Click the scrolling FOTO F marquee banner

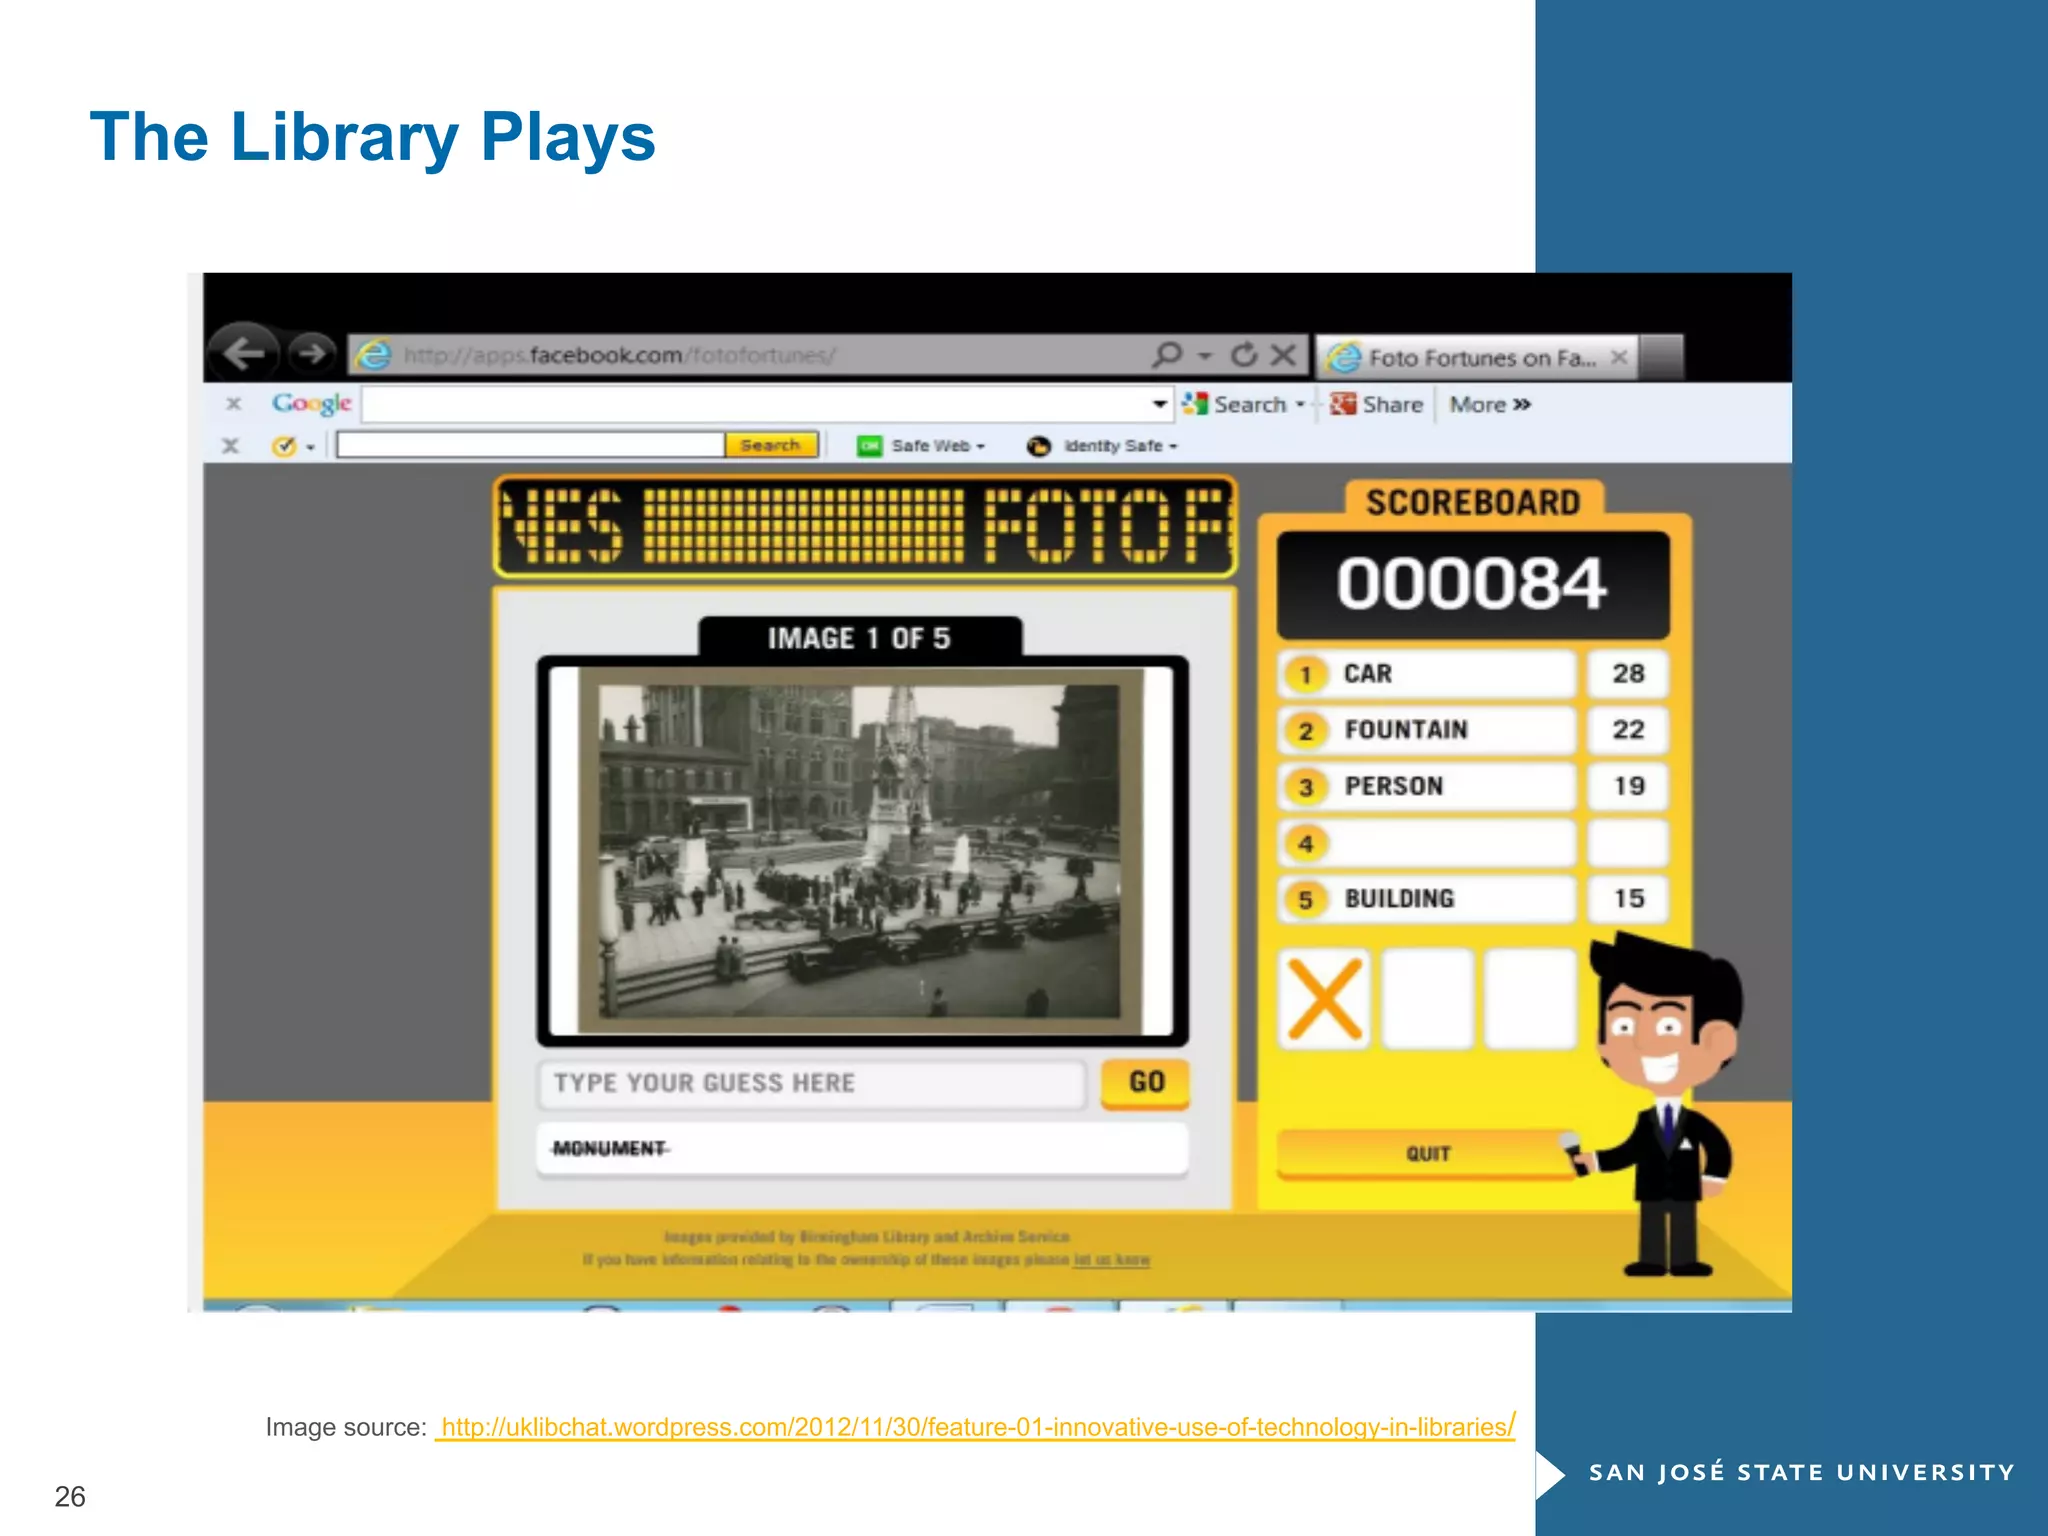click(865, 527)
